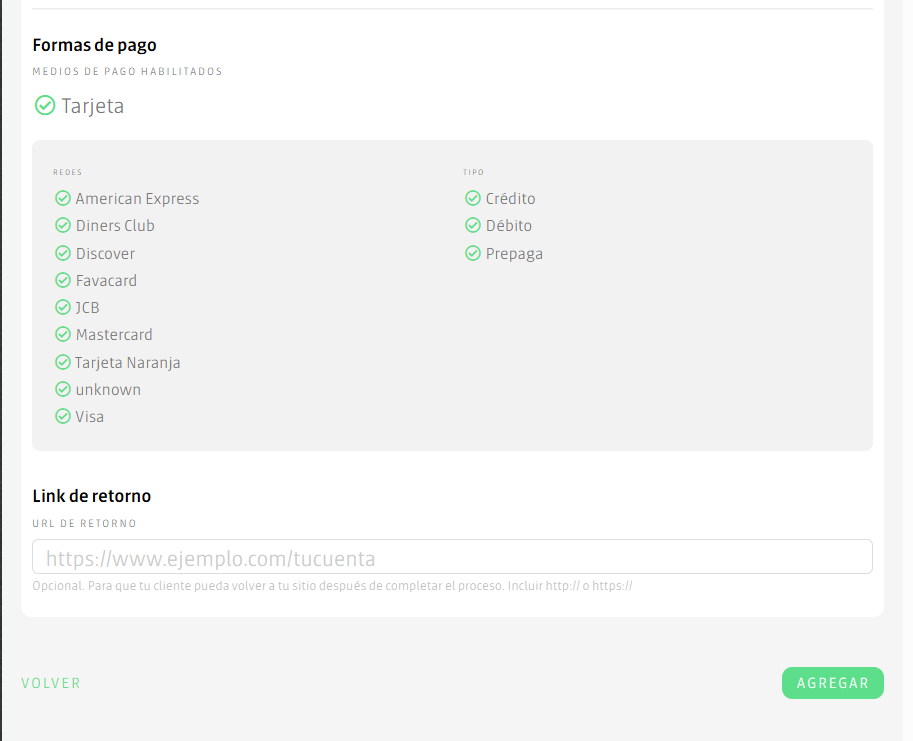
Task: Toggle the Visa checkmark icon
Action: tap(62, 416)
